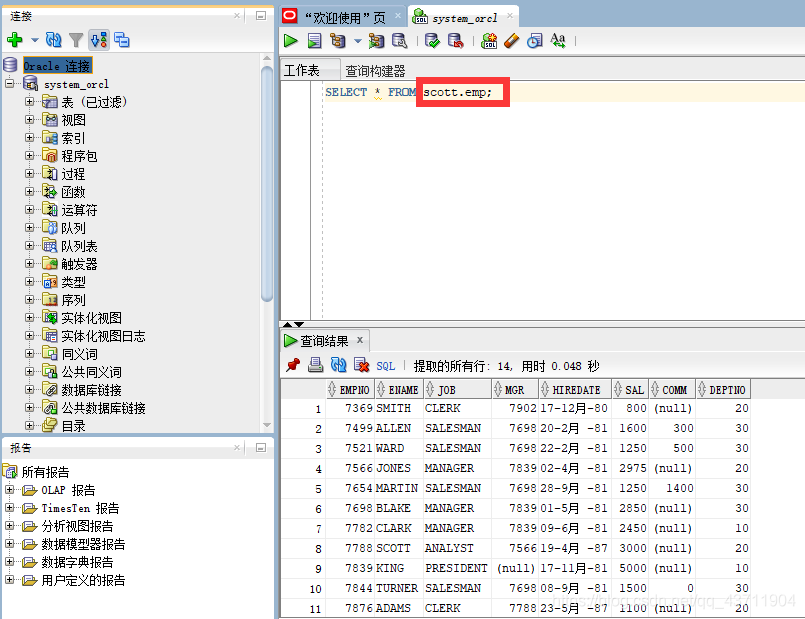
Task: Commit the current transaction
Action: [x=433, y=41]
